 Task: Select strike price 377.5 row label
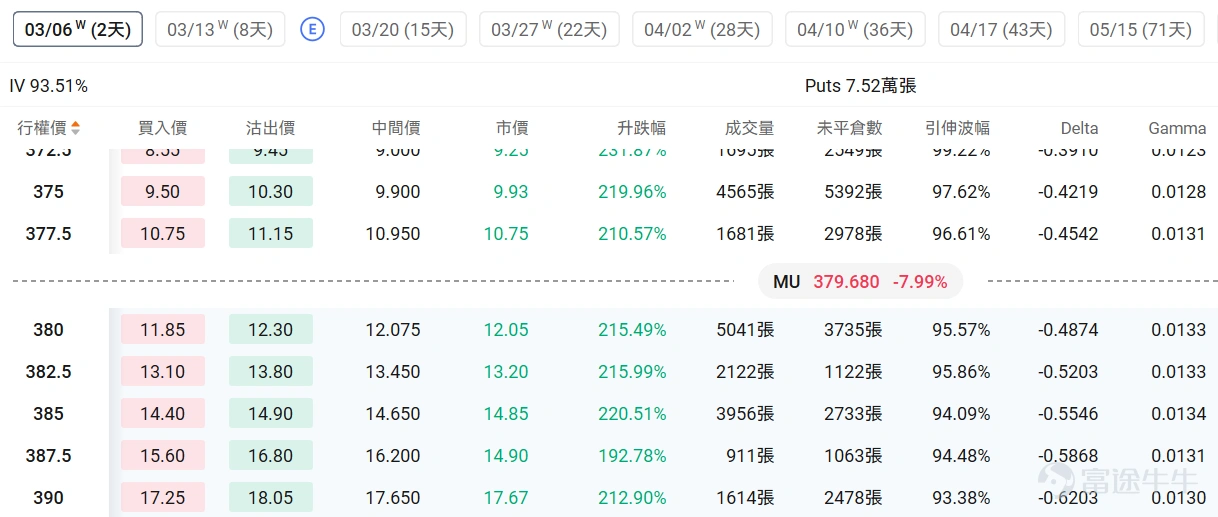coord(48,234)
